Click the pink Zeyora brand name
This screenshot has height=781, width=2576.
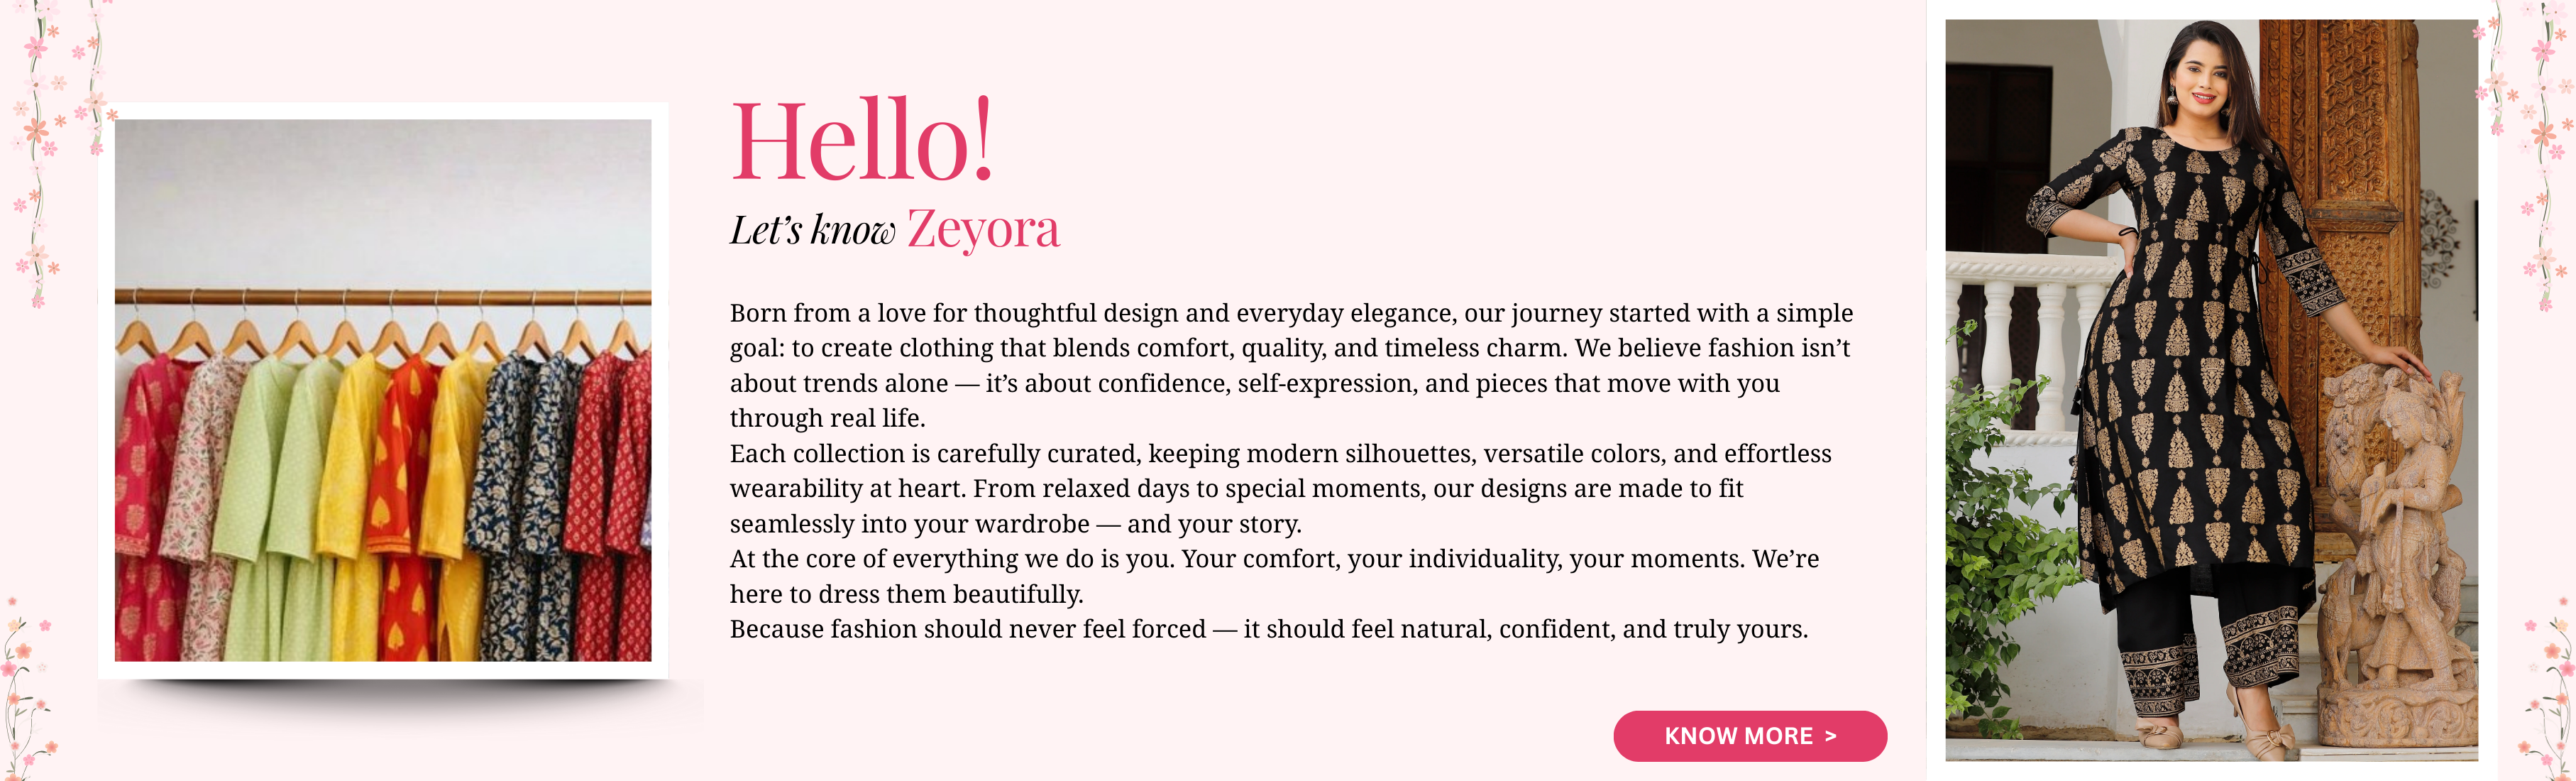coord(983,229)
